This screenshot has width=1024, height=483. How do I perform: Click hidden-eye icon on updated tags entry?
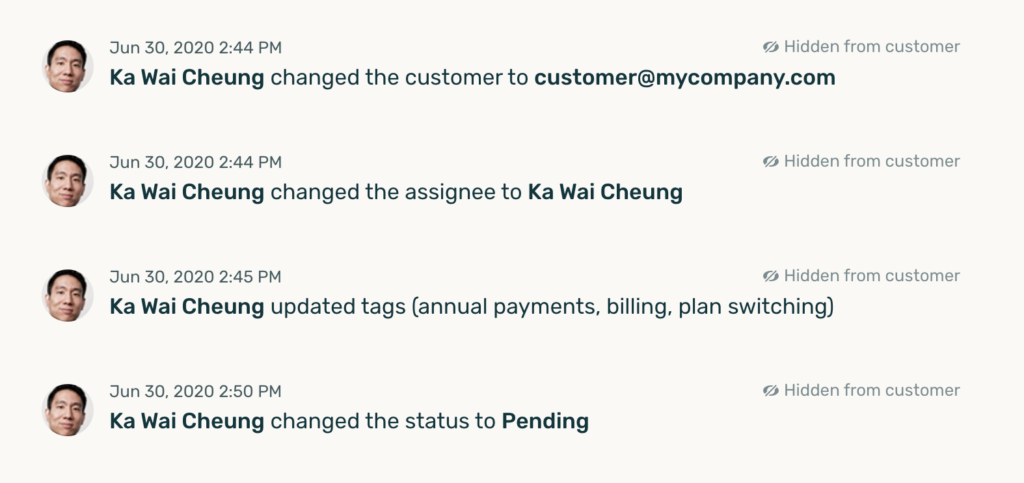click(x=770, y=276)
